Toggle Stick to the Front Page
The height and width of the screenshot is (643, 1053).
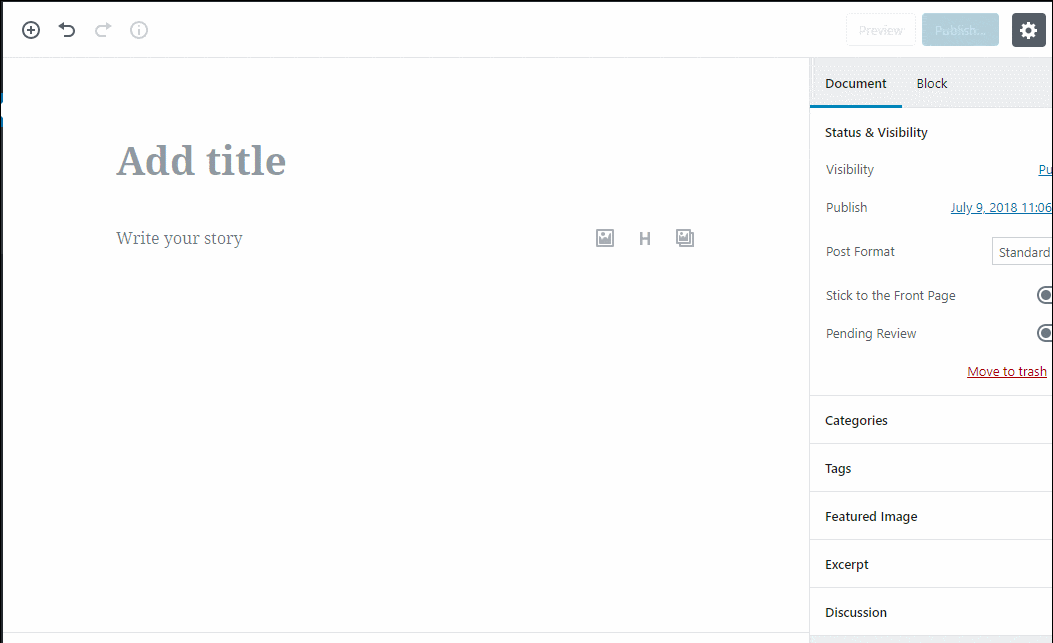(x=1045, y=294)
